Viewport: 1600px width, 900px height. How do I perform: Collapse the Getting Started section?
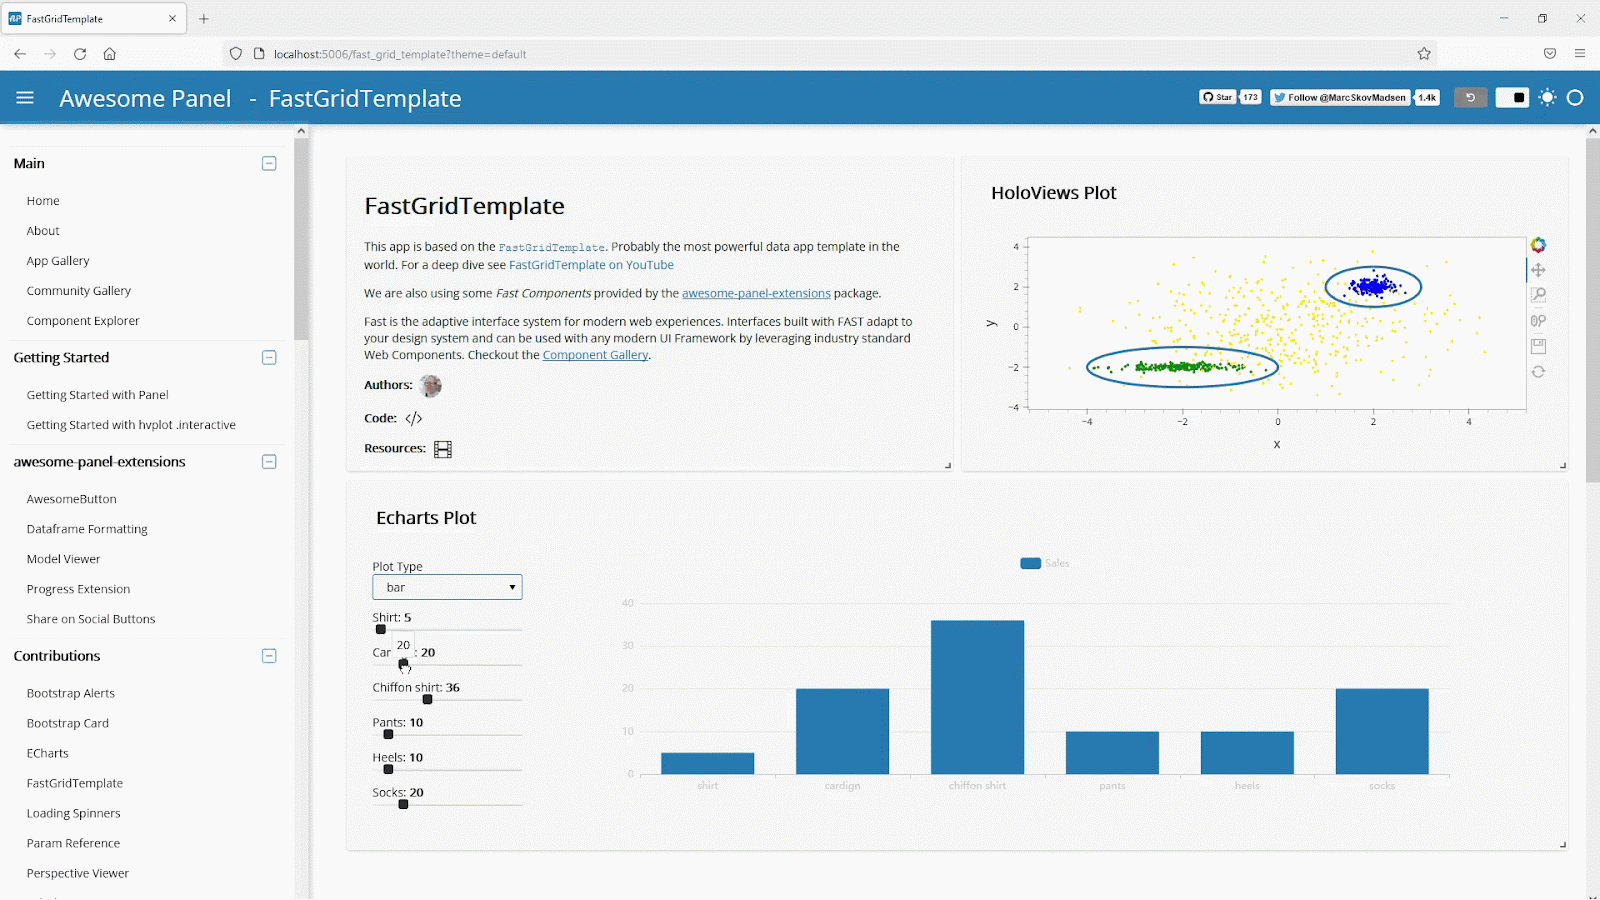point(269,357)
